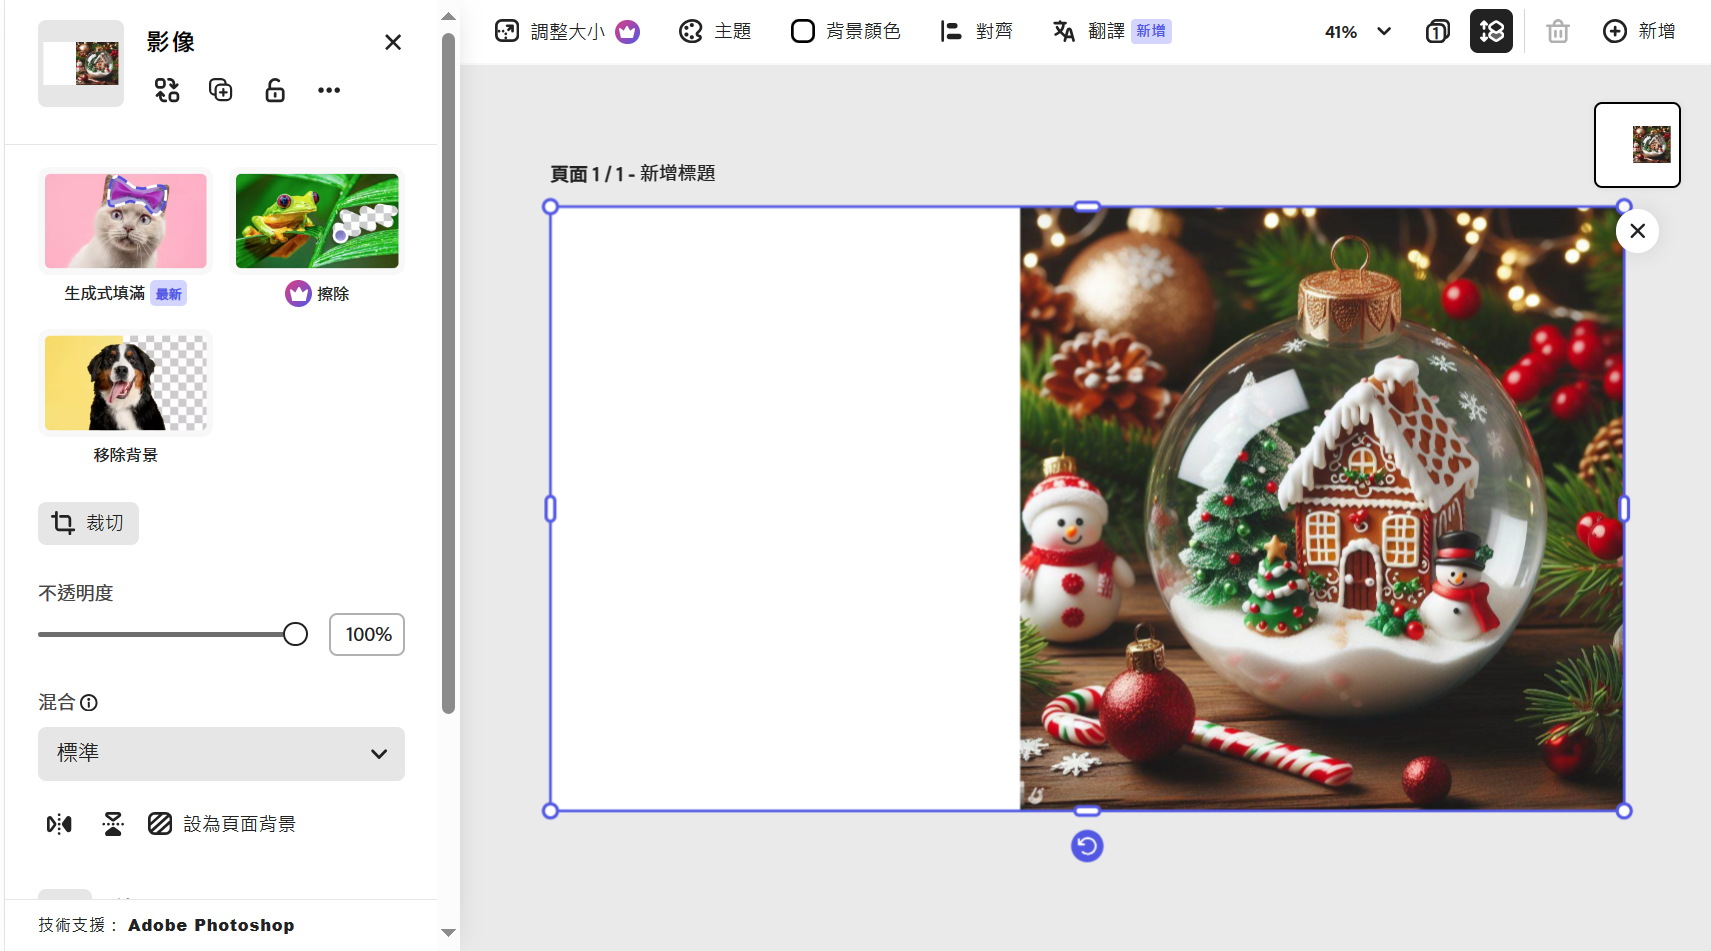Open the page count icon
Screen dimensions: 1711x951
[1437, 32]
